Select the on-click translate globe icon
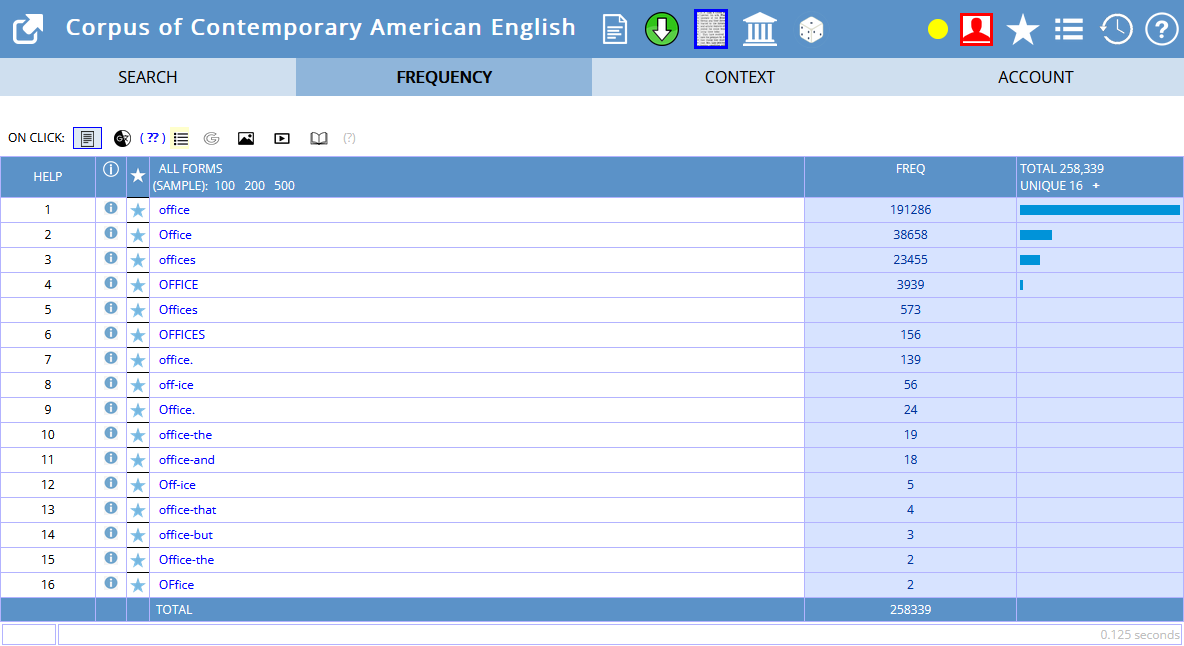Screen dimensions: 1184x646 coord(122,138)
